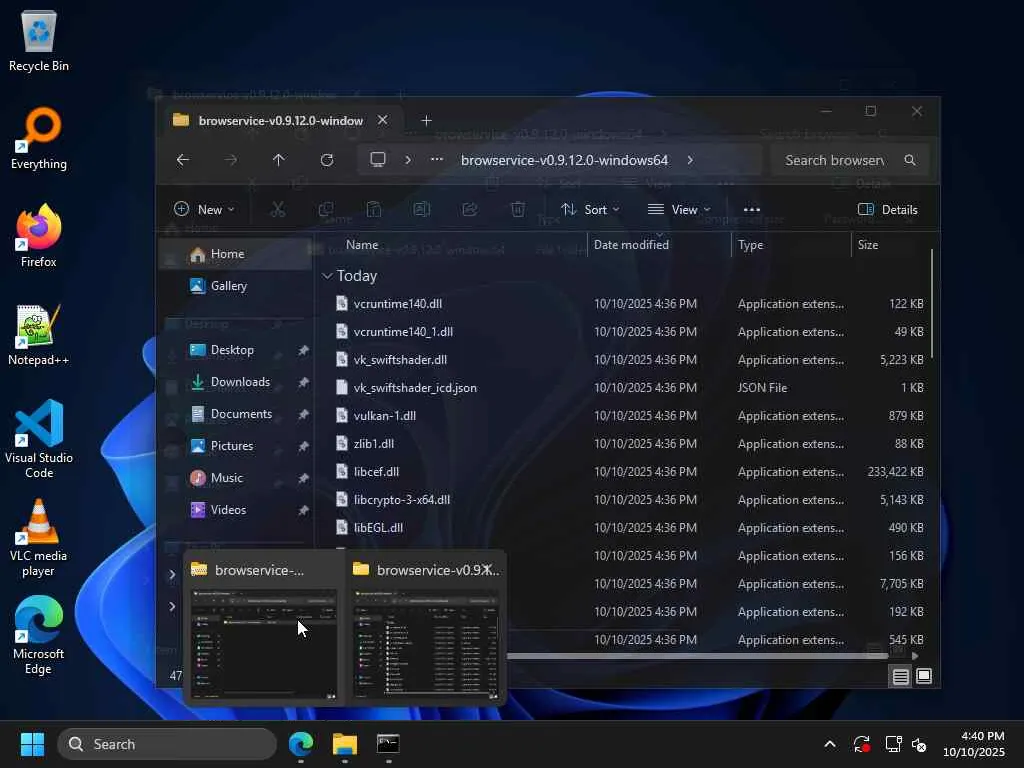The height and width of the screenshot is (768, 1024).
Task: Launch Visual Studio Code shortcut
Action: pyautogui.click(x=39, y=439)
